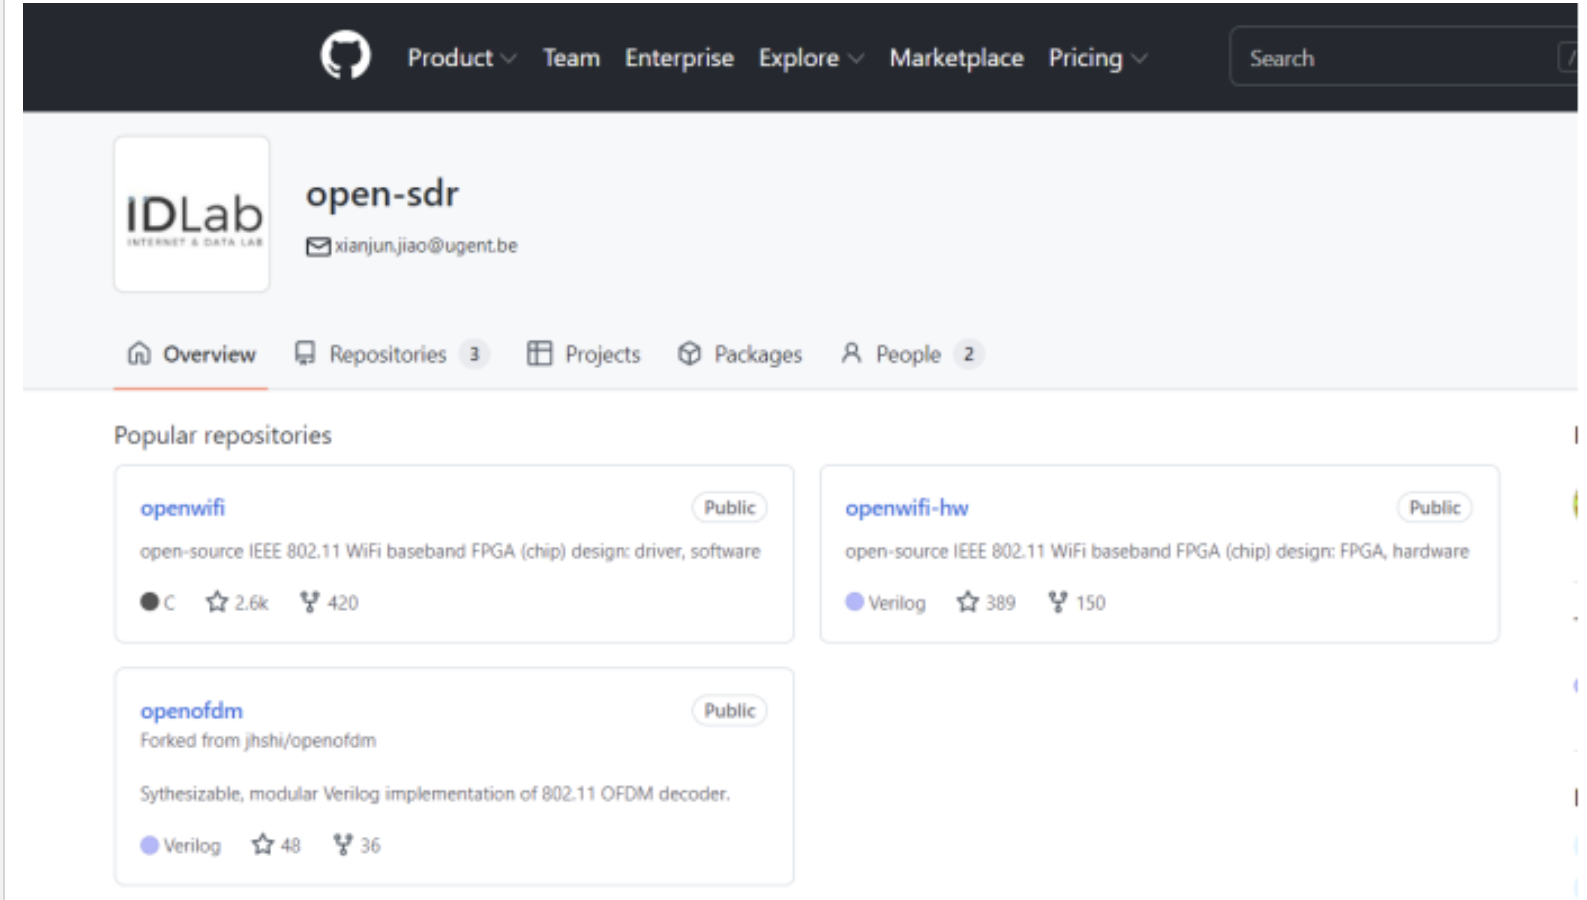Click the Public badge on openwifi-hw card

click(x=1434, y=508)
